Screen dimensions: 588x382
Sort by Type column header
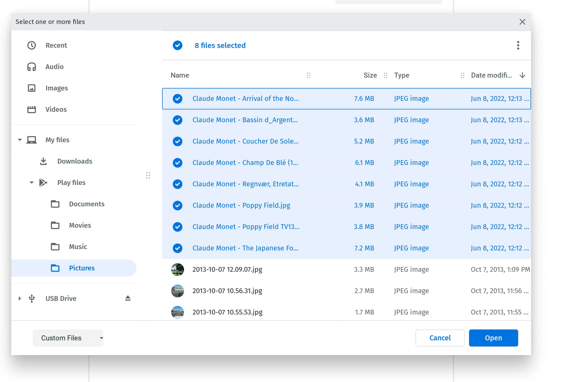(x=402, y=75)
